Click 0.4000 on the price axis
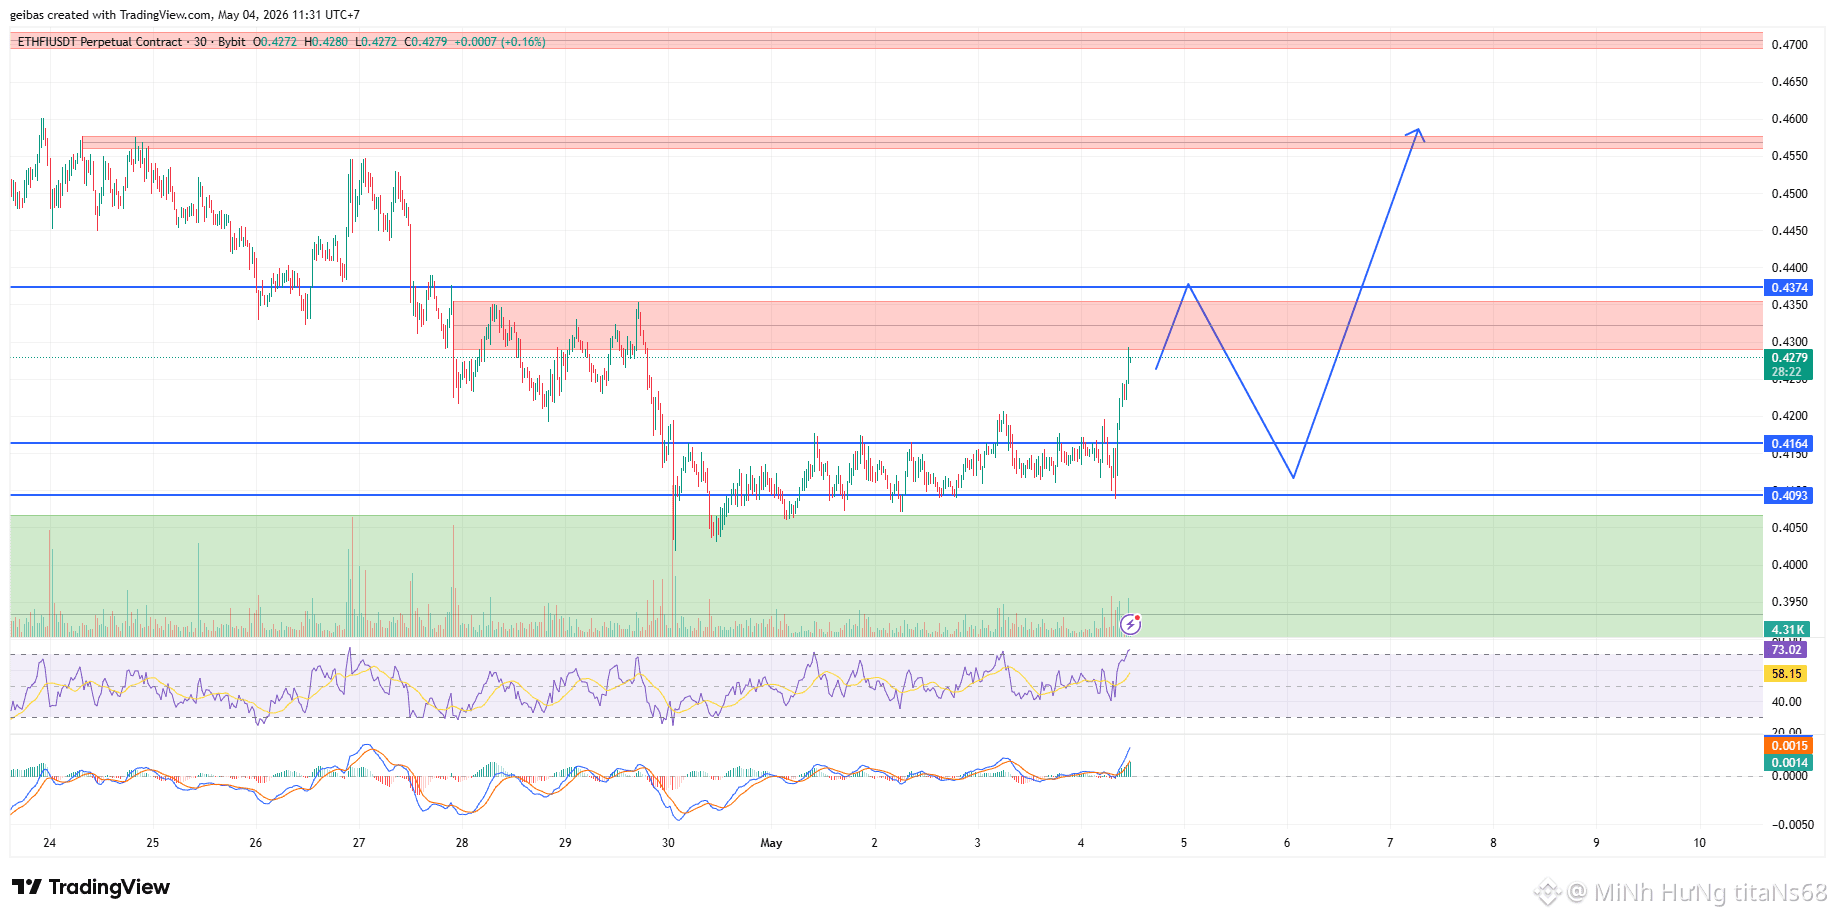Image resolution: width=1835 pixels, height=917 pixels. 1790,565
